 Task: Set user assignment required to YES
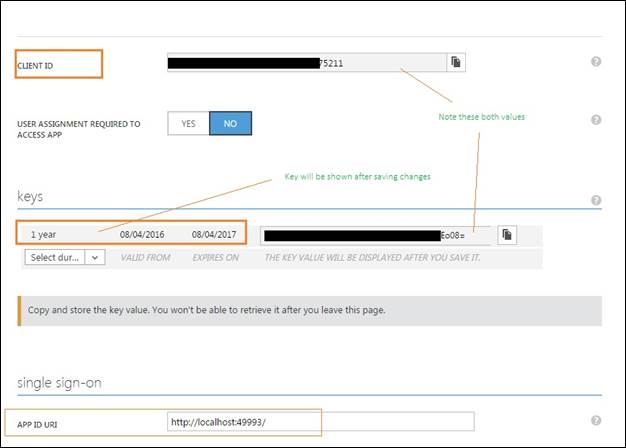pos(188,123)
